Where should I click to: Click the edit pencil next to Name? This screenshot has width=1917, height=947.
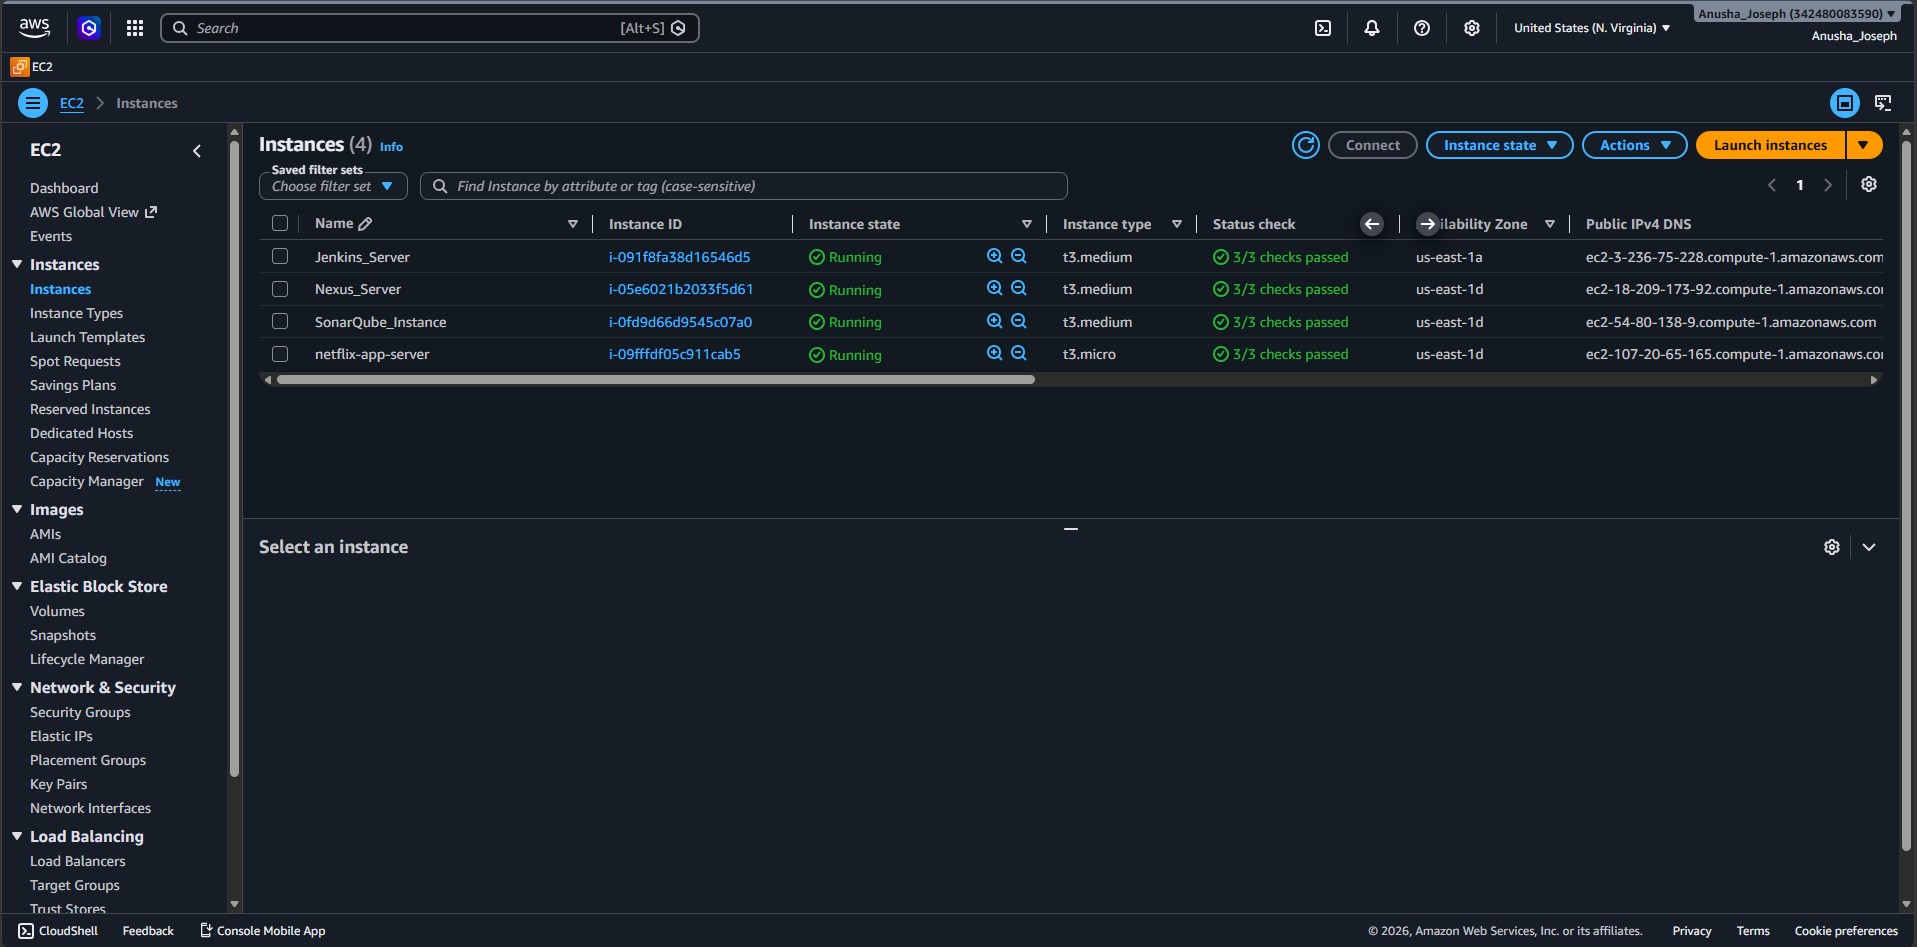tap(365, 224)
